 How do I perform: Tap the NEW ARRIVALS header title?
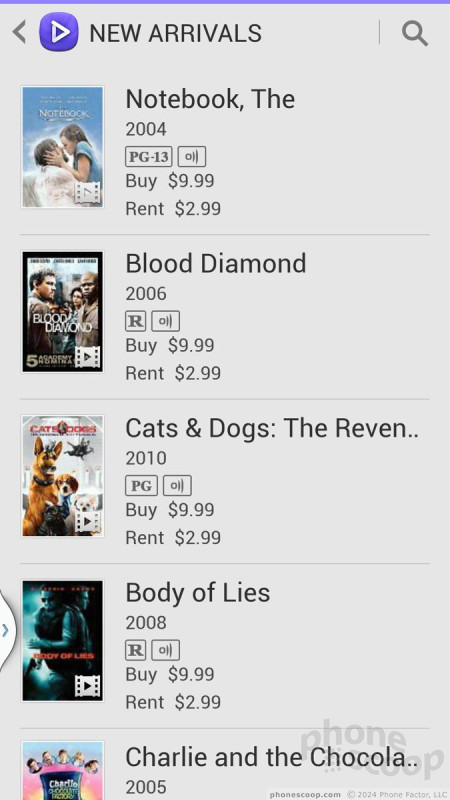point(176,33)
